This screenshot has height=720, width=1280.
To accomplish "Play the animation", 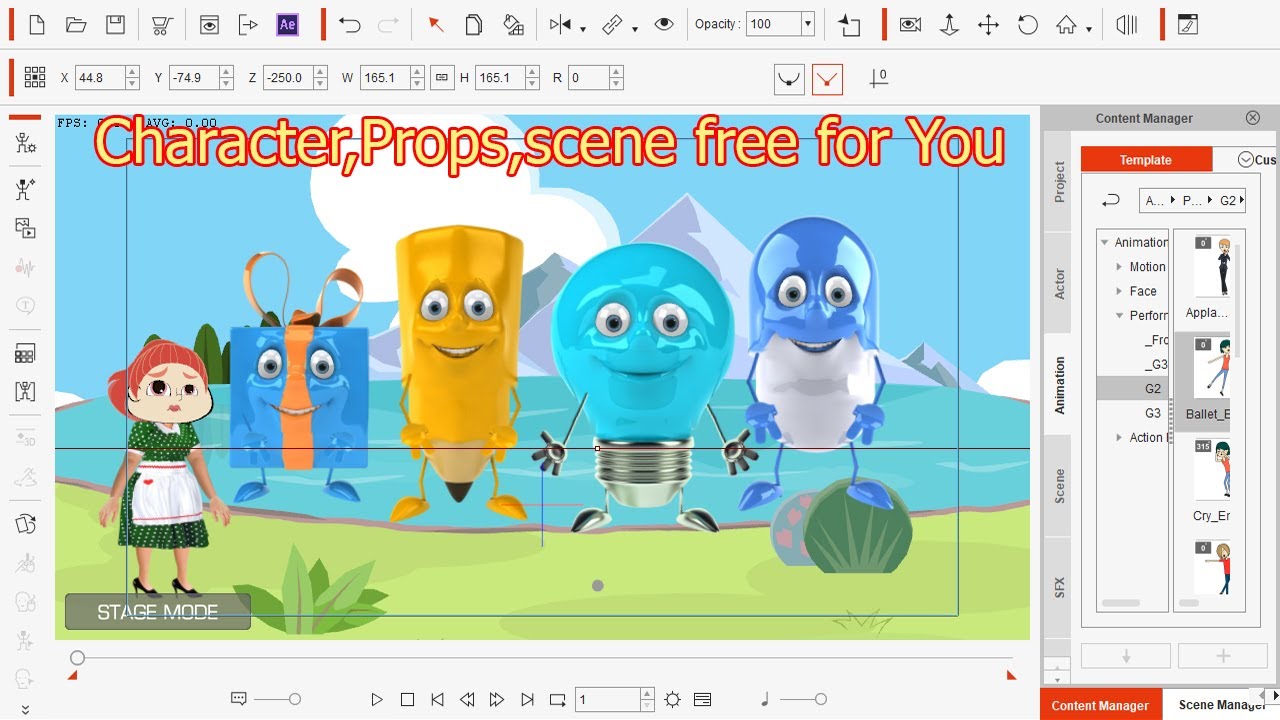I will click(x=376, y=700).
